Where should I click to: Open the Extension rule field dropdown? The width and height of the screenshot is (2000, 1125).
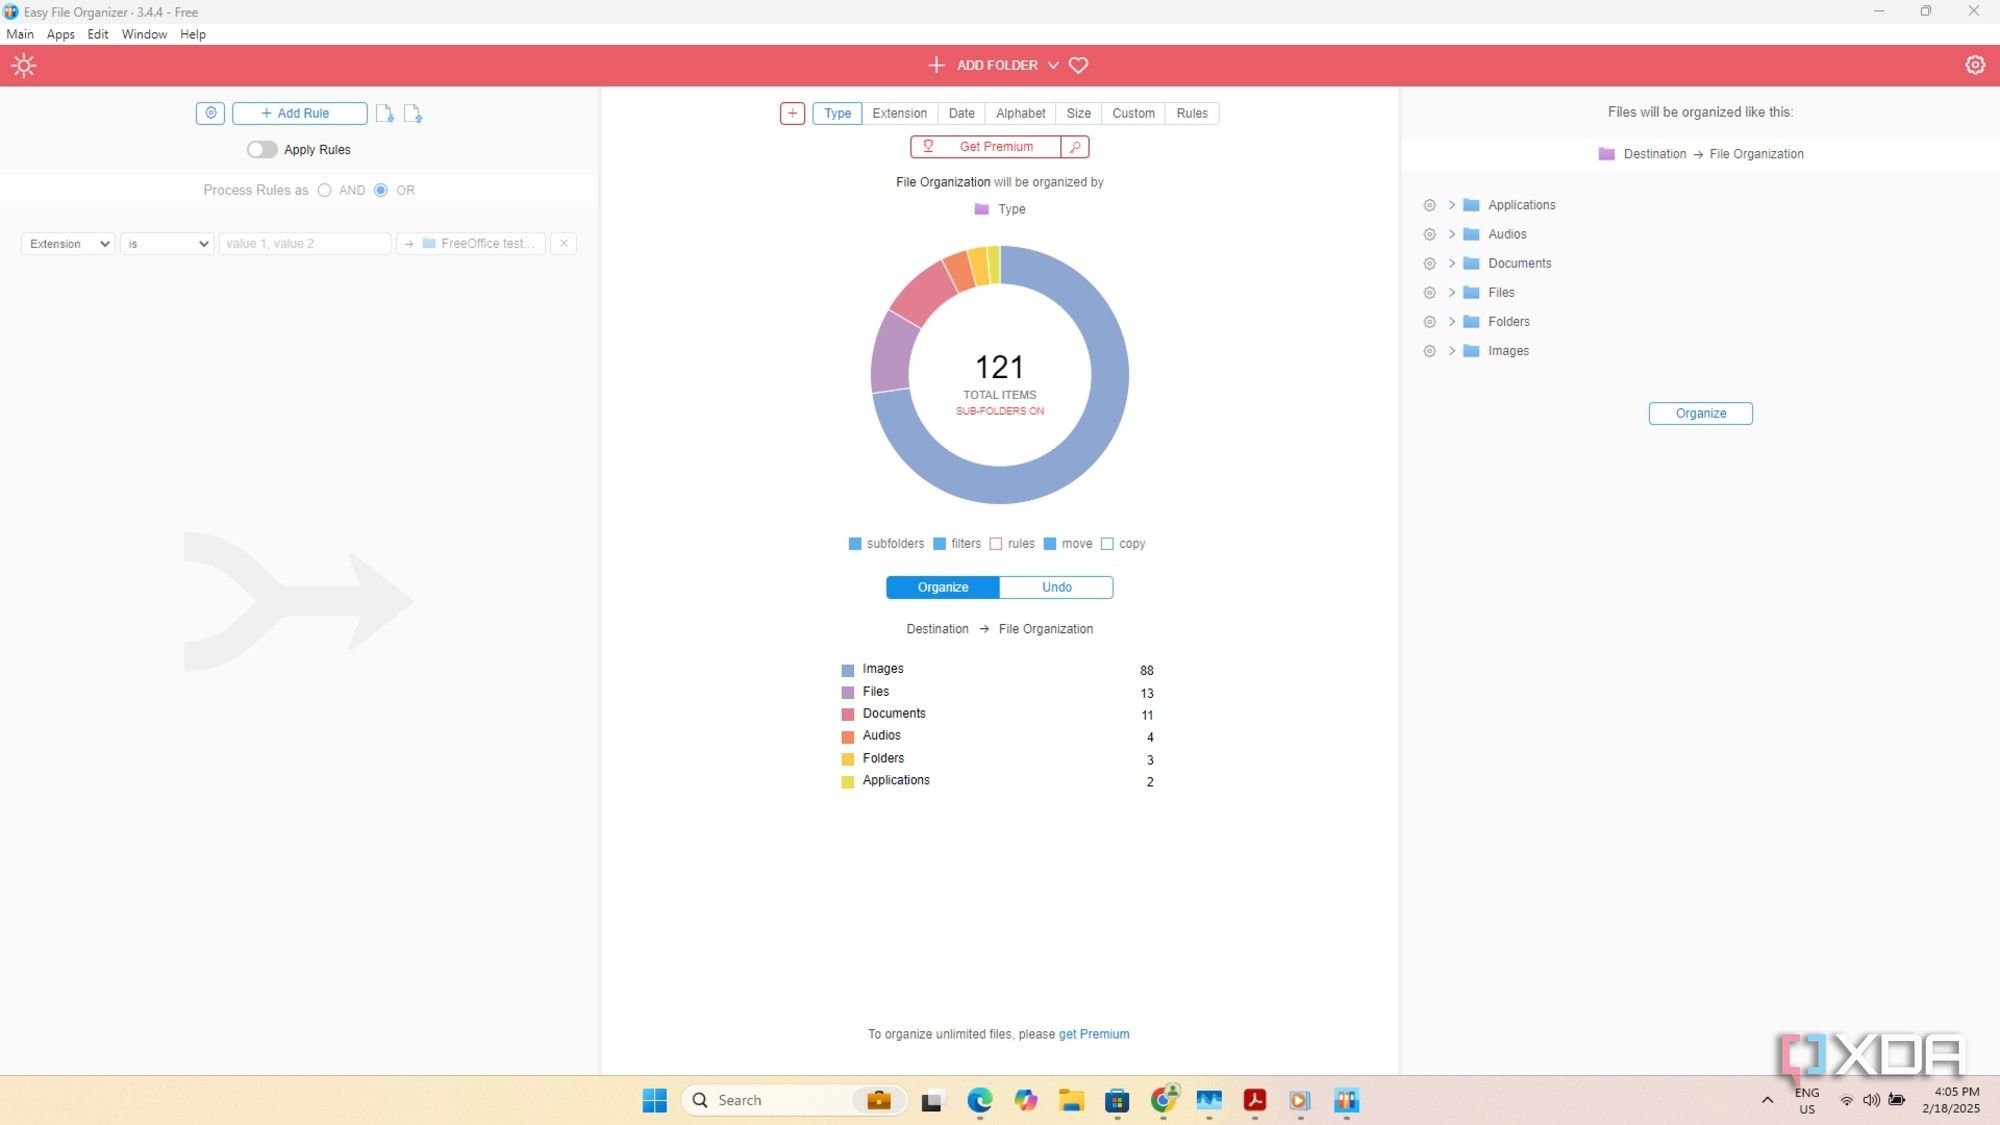68,244
